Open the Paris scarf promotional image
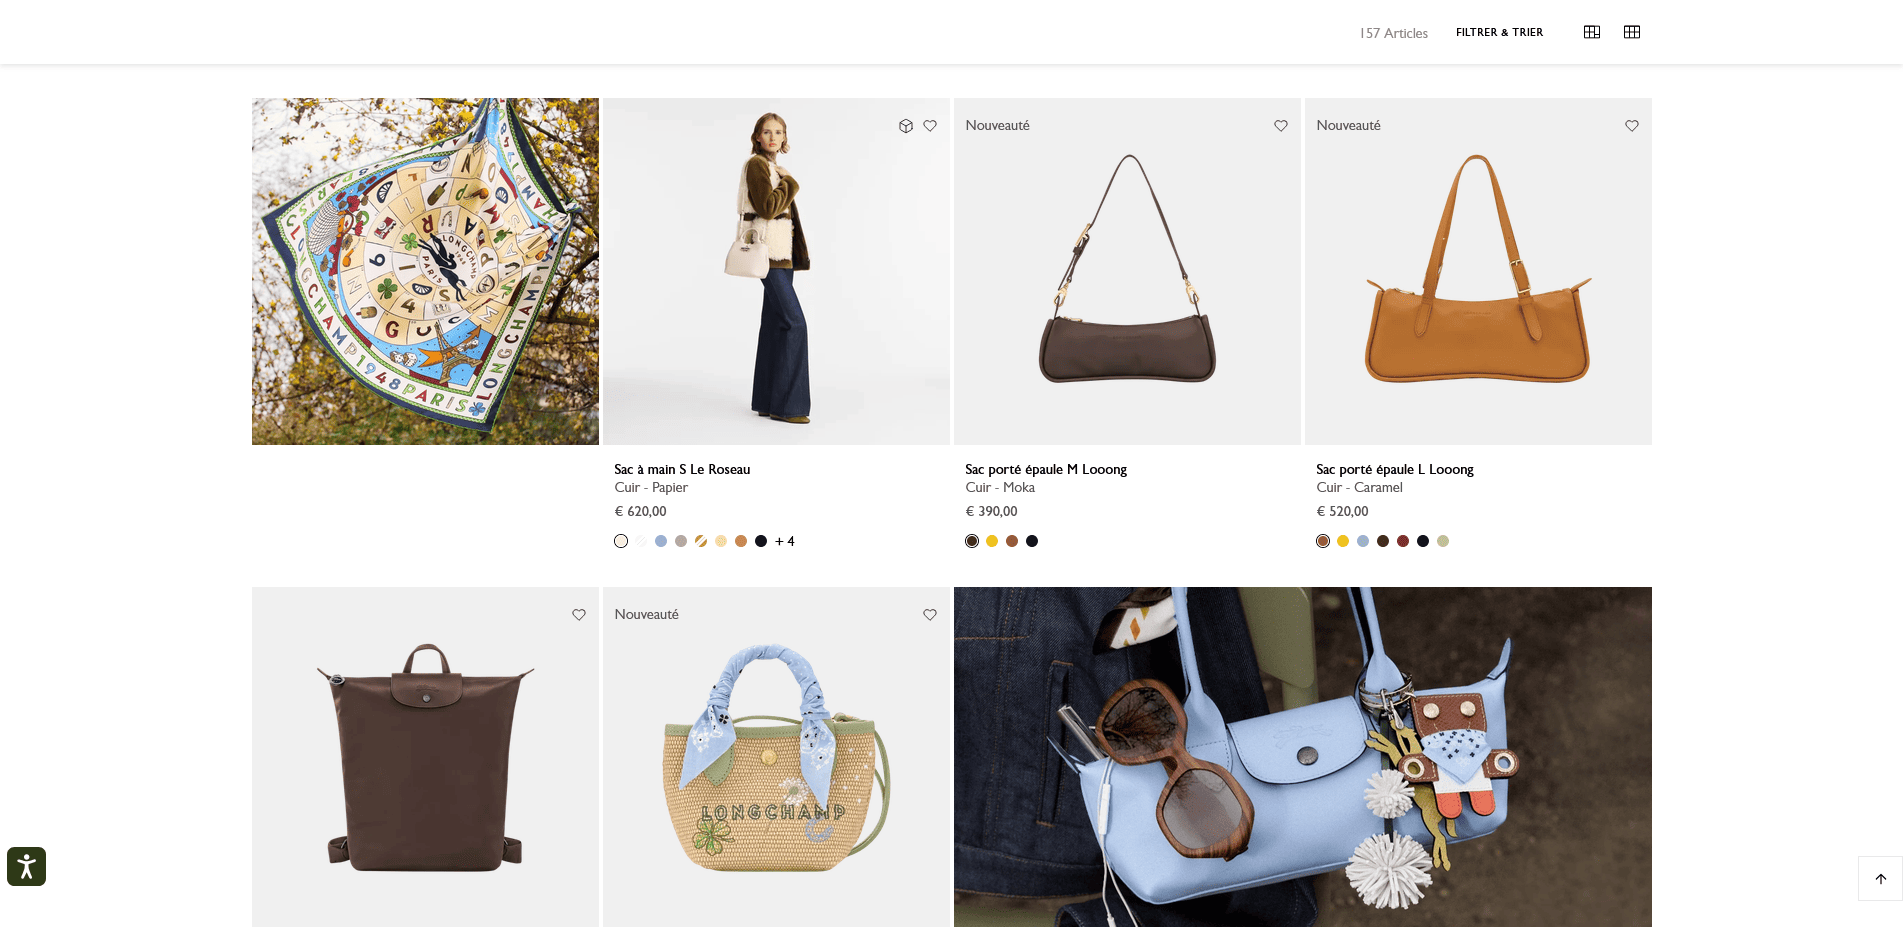The image size is (1903, 927). (x=425, y=271)
